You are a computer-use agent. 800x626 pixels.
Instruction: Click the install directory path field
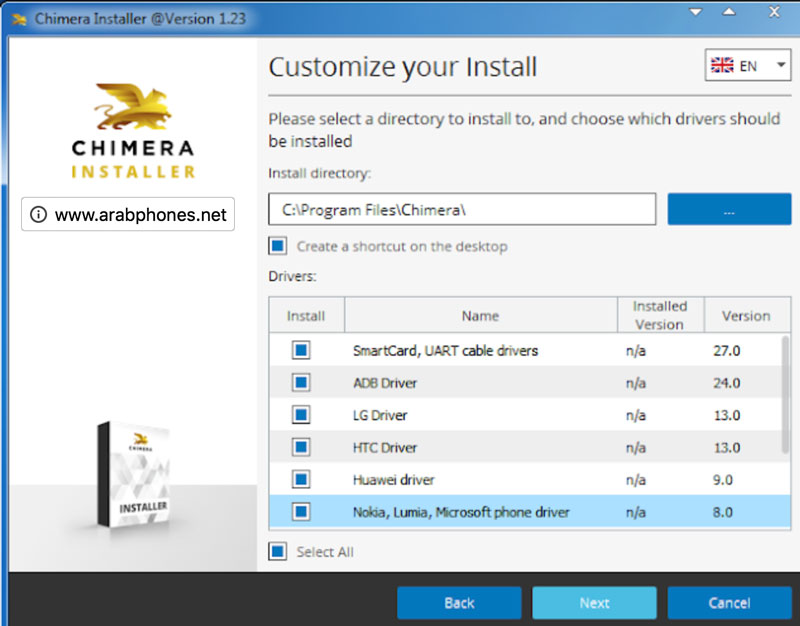pos(462,209)
